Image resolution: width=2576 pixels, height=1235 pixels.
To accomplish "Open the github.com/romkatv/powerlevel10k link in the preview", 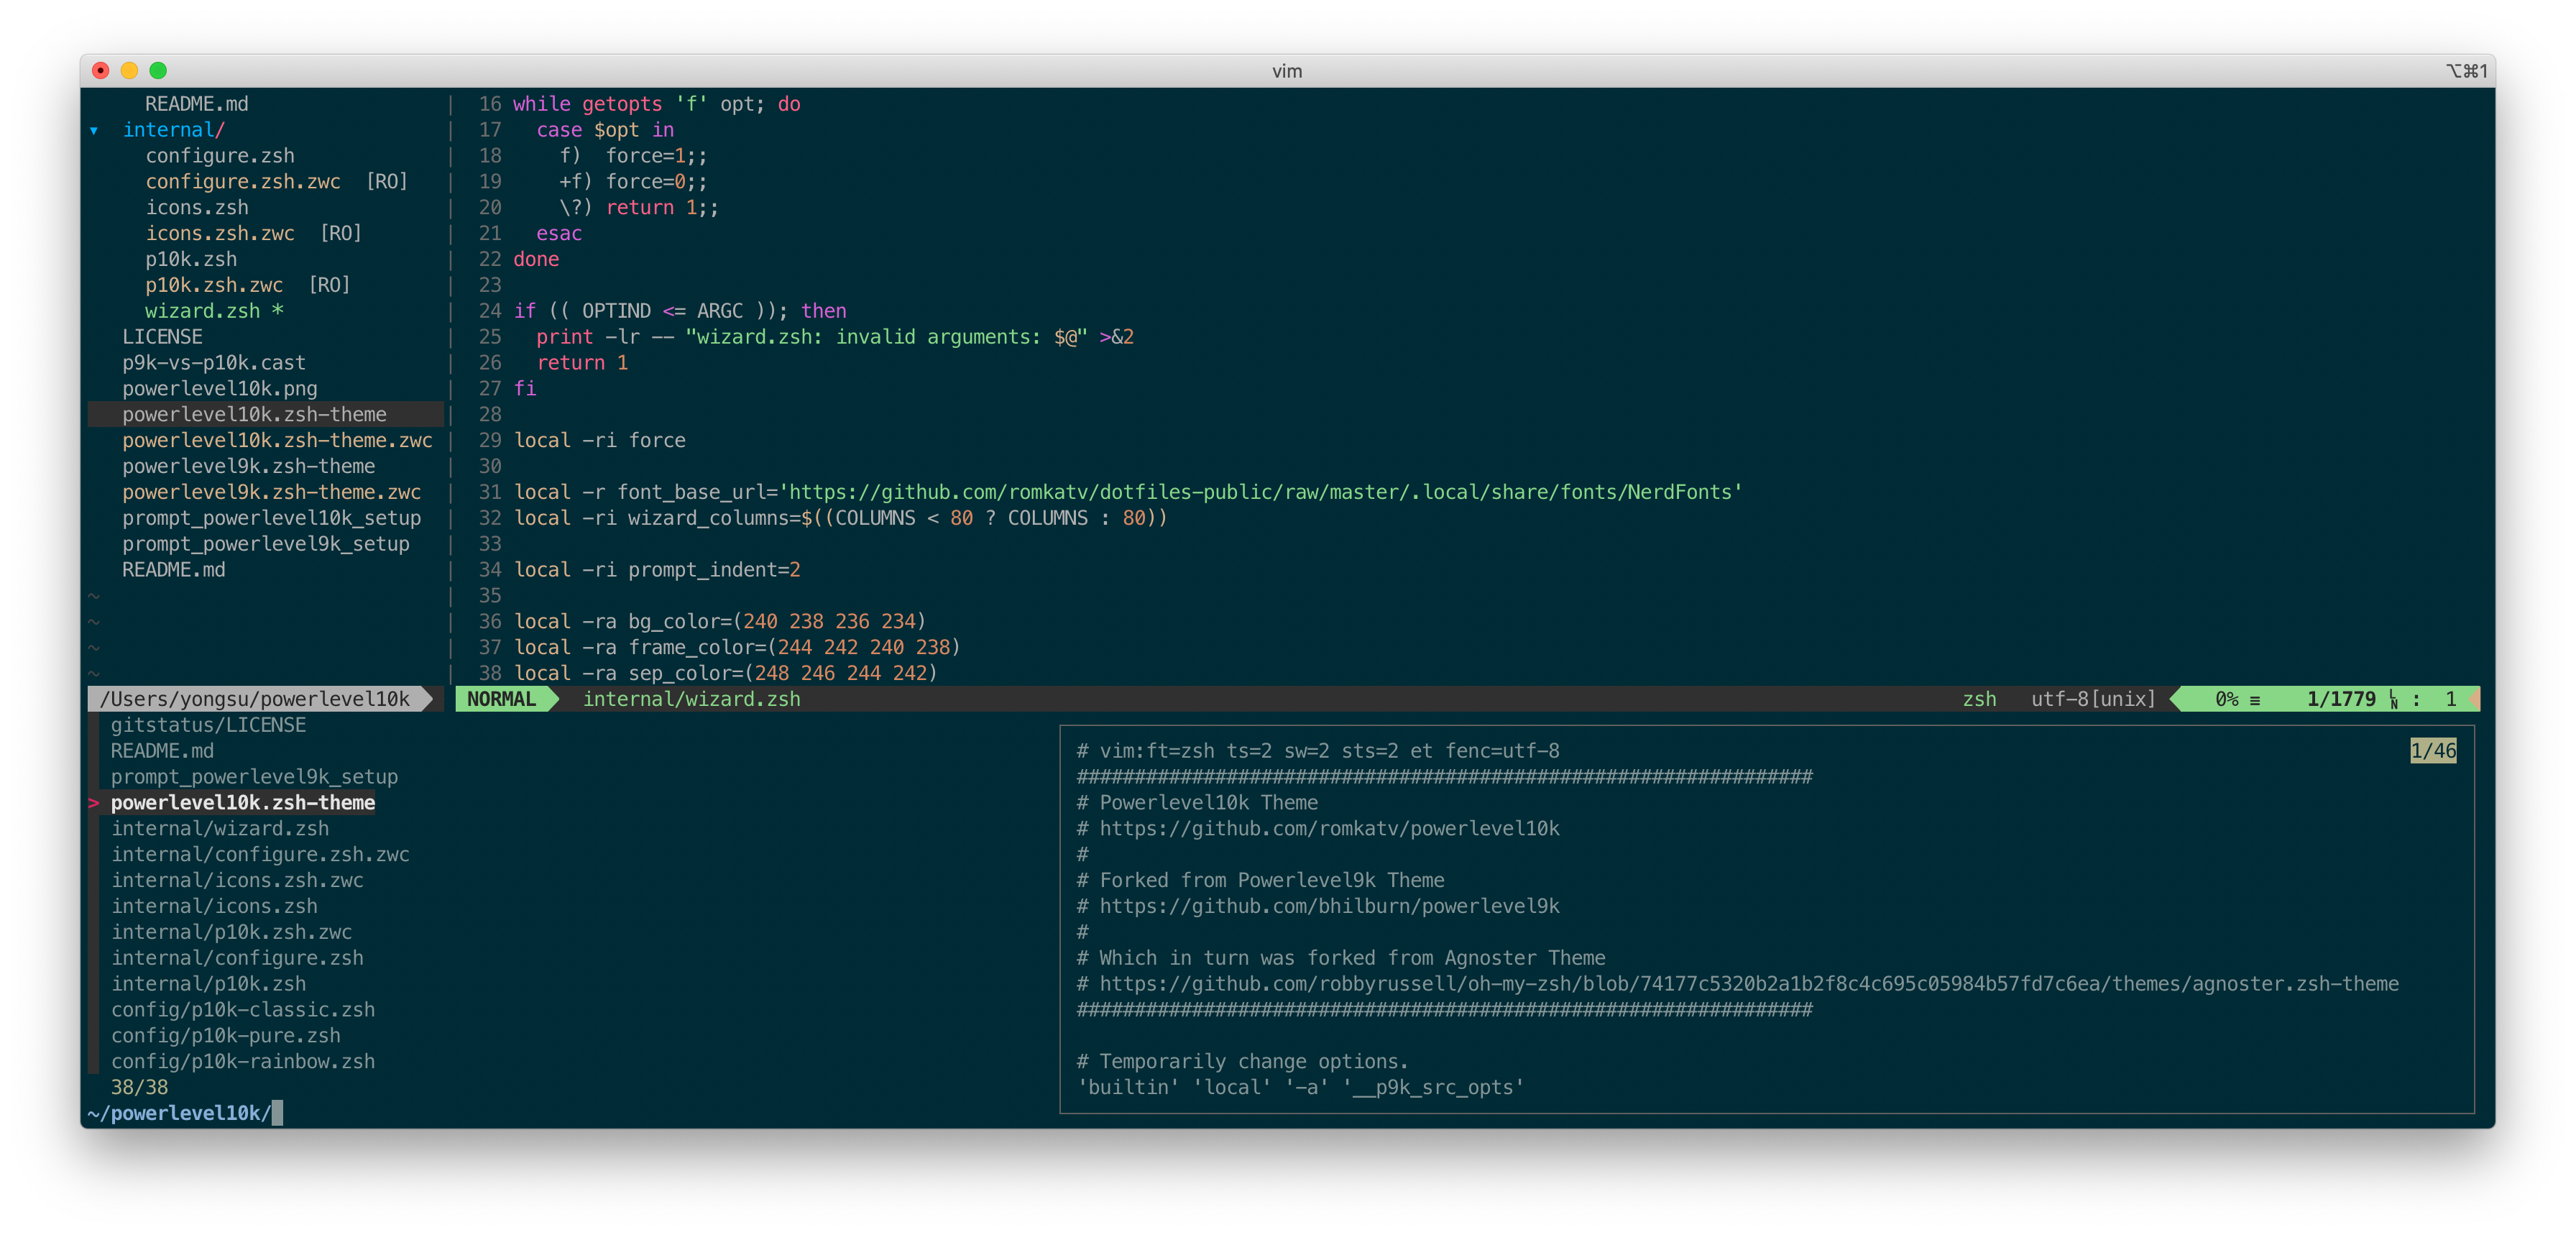I will tap(1329, 828).
